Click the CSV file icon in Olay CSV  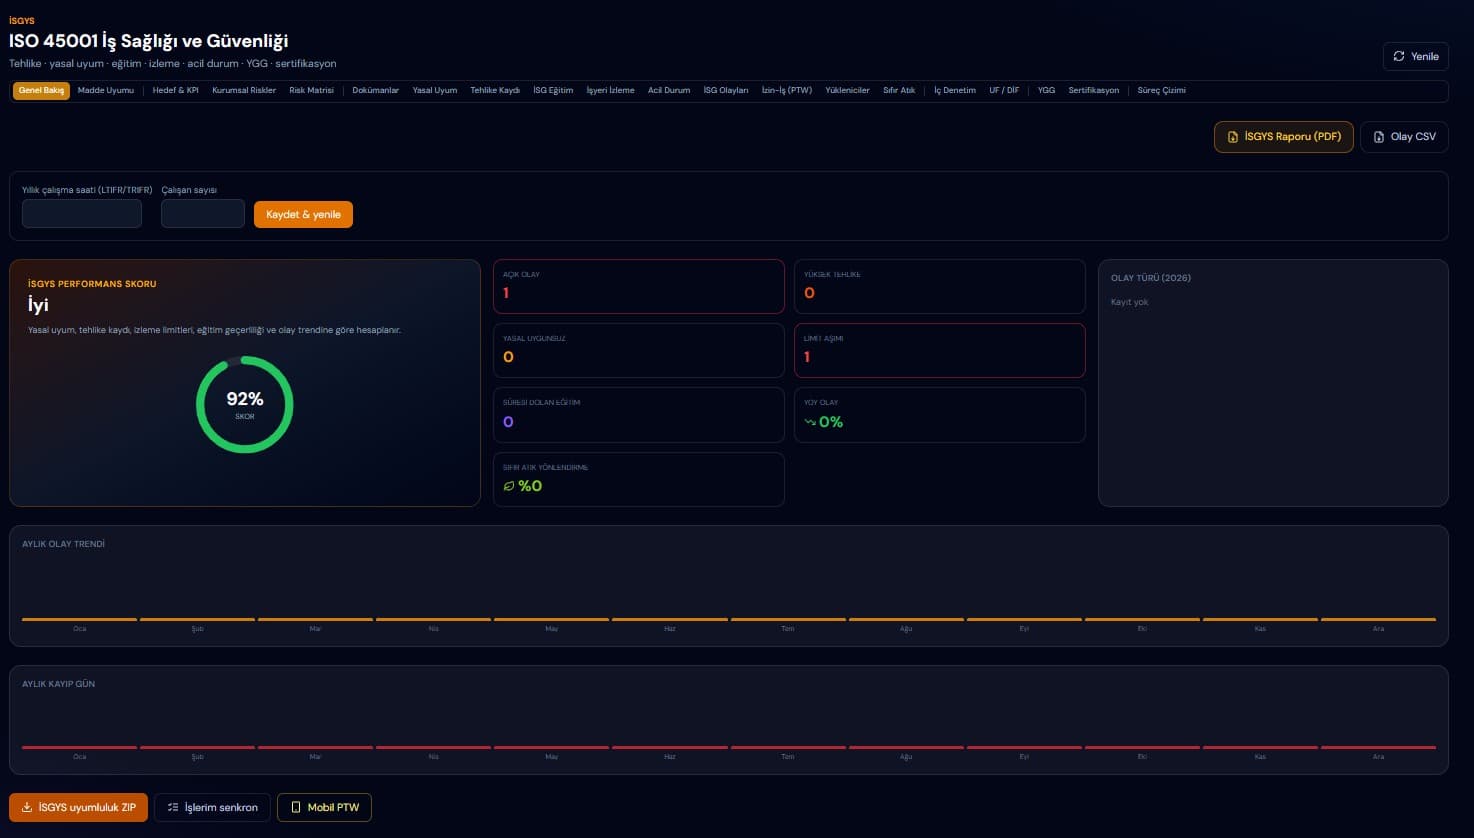(x=1379, y=137)
